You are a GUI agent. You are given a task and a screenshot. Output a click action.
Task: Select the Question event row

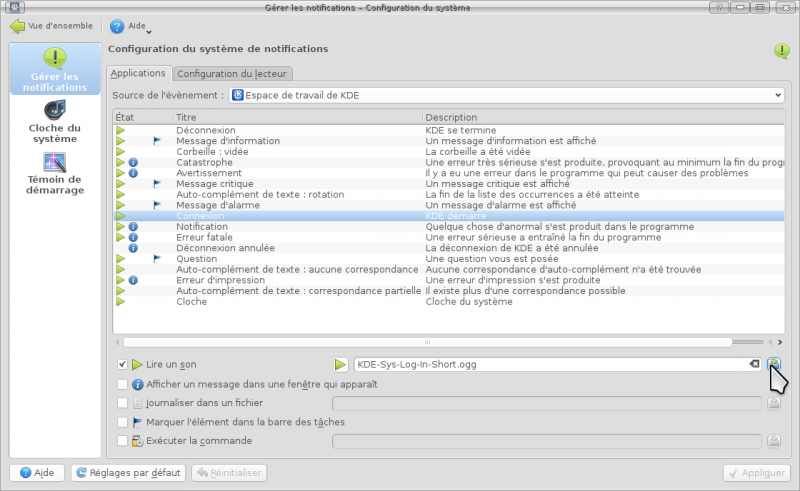448,259
